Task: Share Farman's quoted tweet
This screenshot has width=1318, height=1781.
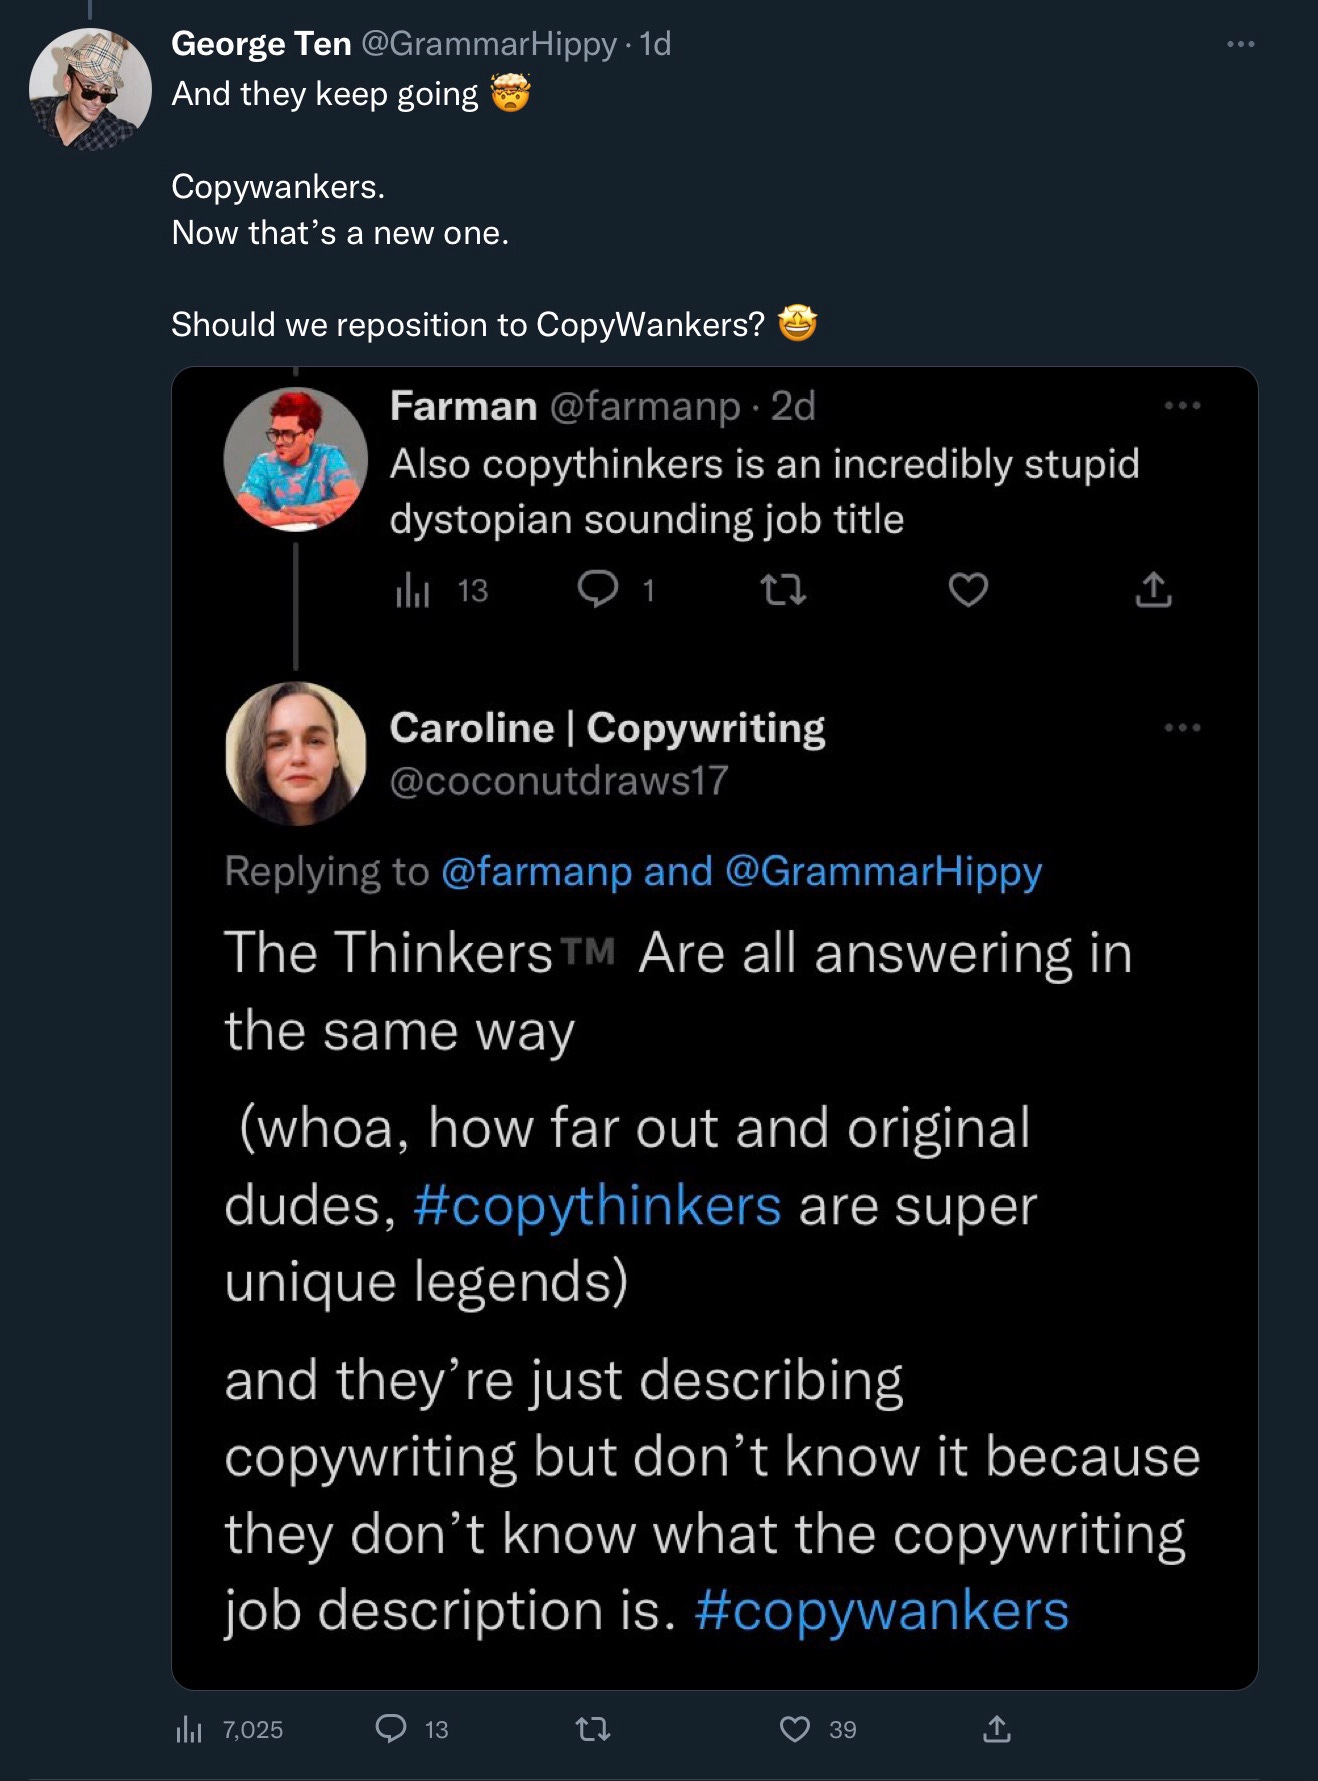Action: pos(1153,590)
